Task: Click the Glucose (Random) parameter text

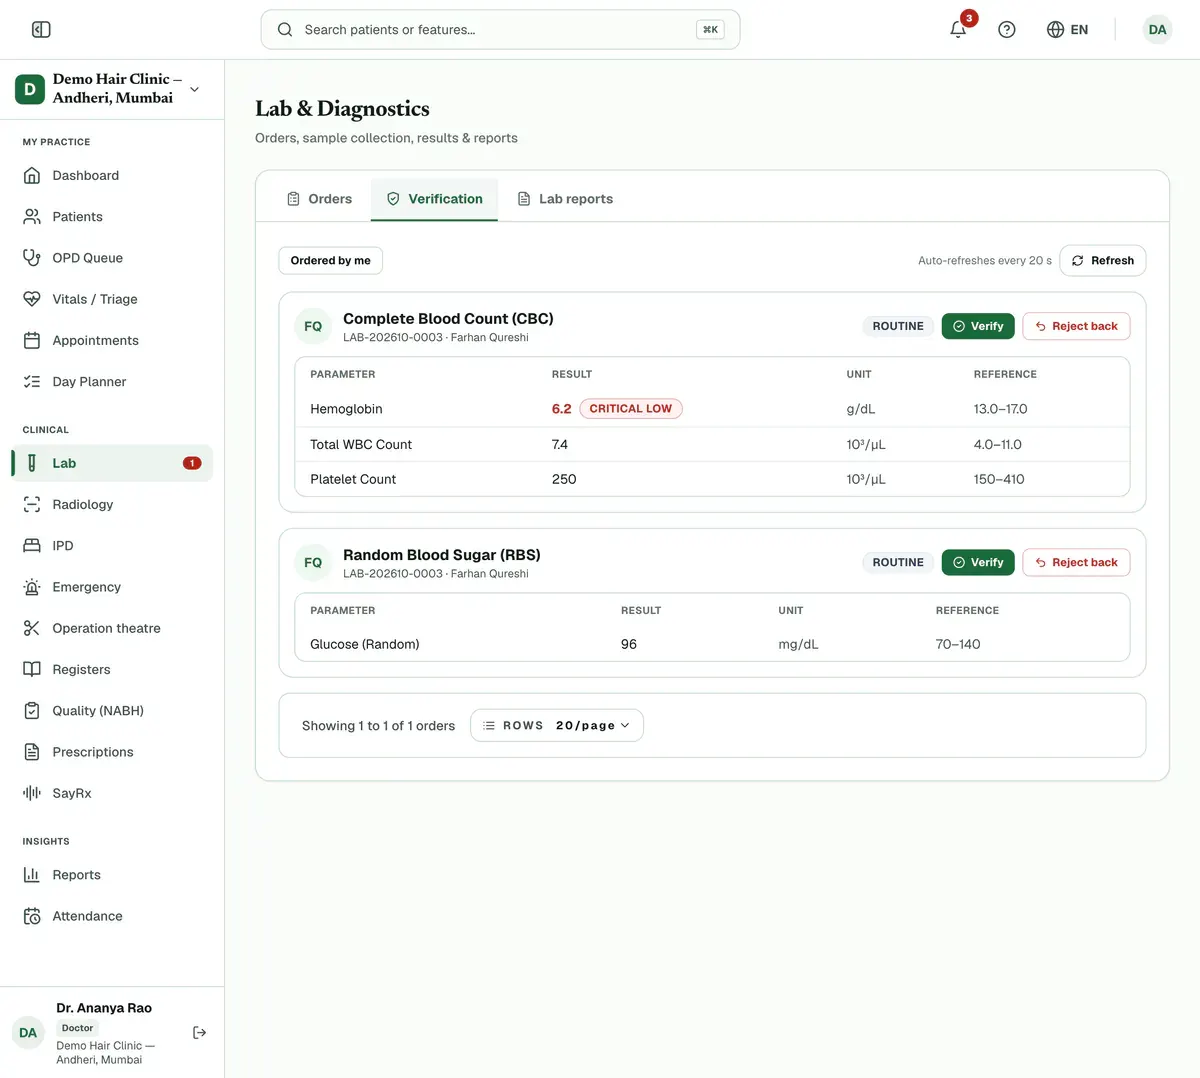Action: [365, 644]
